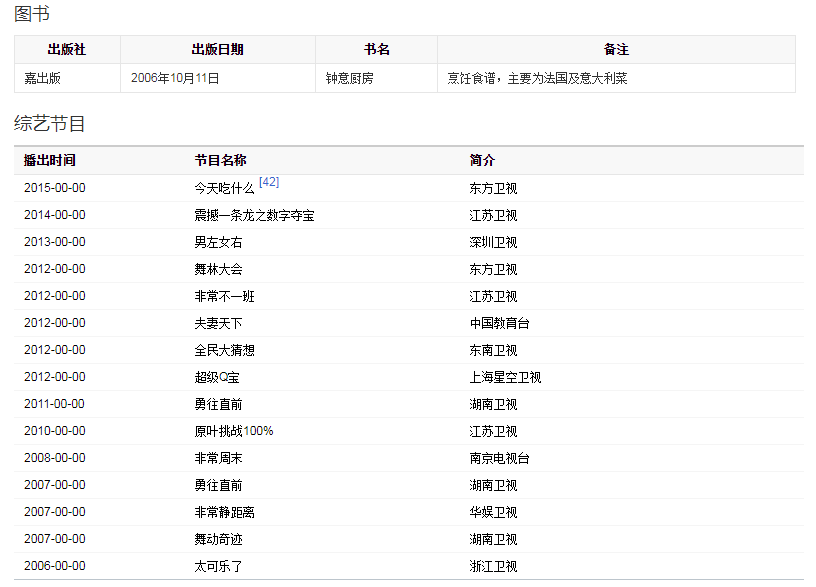Click the 简介 column header
Image resolution: width=816 pixels, height=587 pixels.
coord(482,160)
